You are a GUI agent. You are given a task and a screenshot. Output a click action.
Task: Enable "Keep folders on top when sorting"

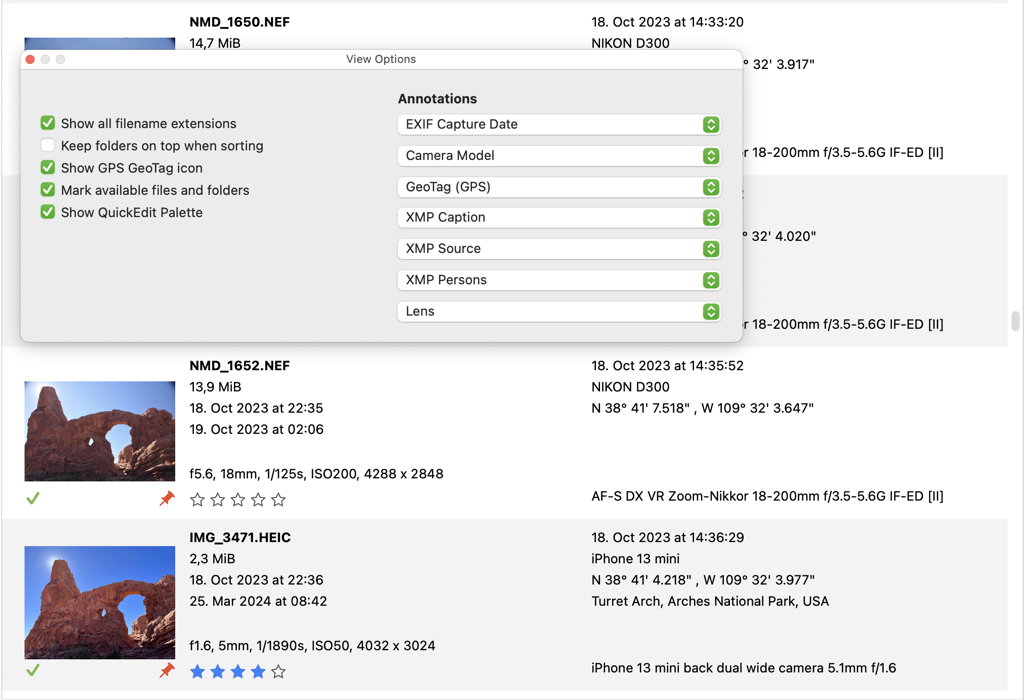coord(47,145)
